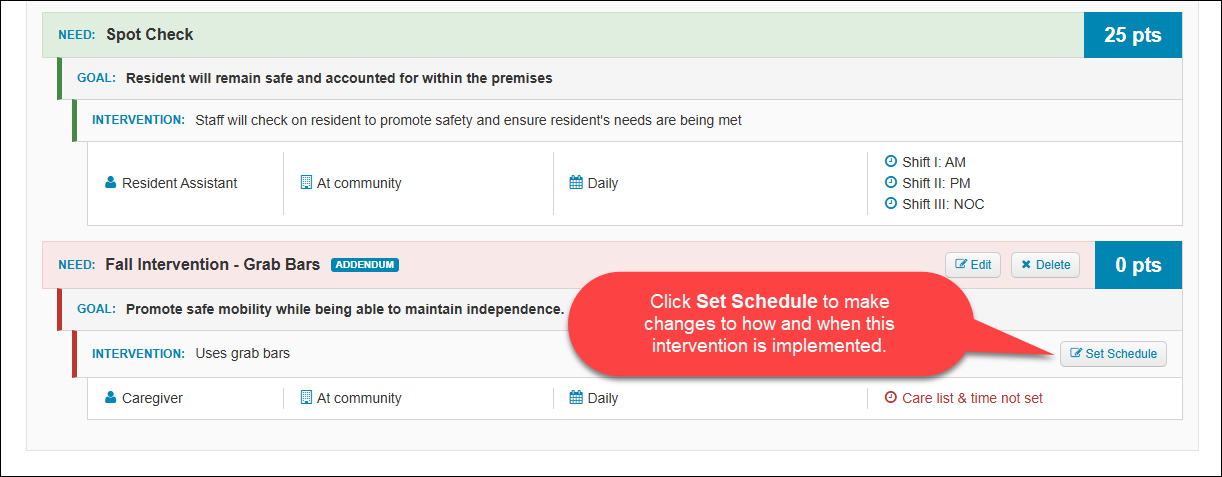The width and height of the screenshot is (1222, 477).
Task: Click the 25 pts score box
Action: [x=1133, y=35]
